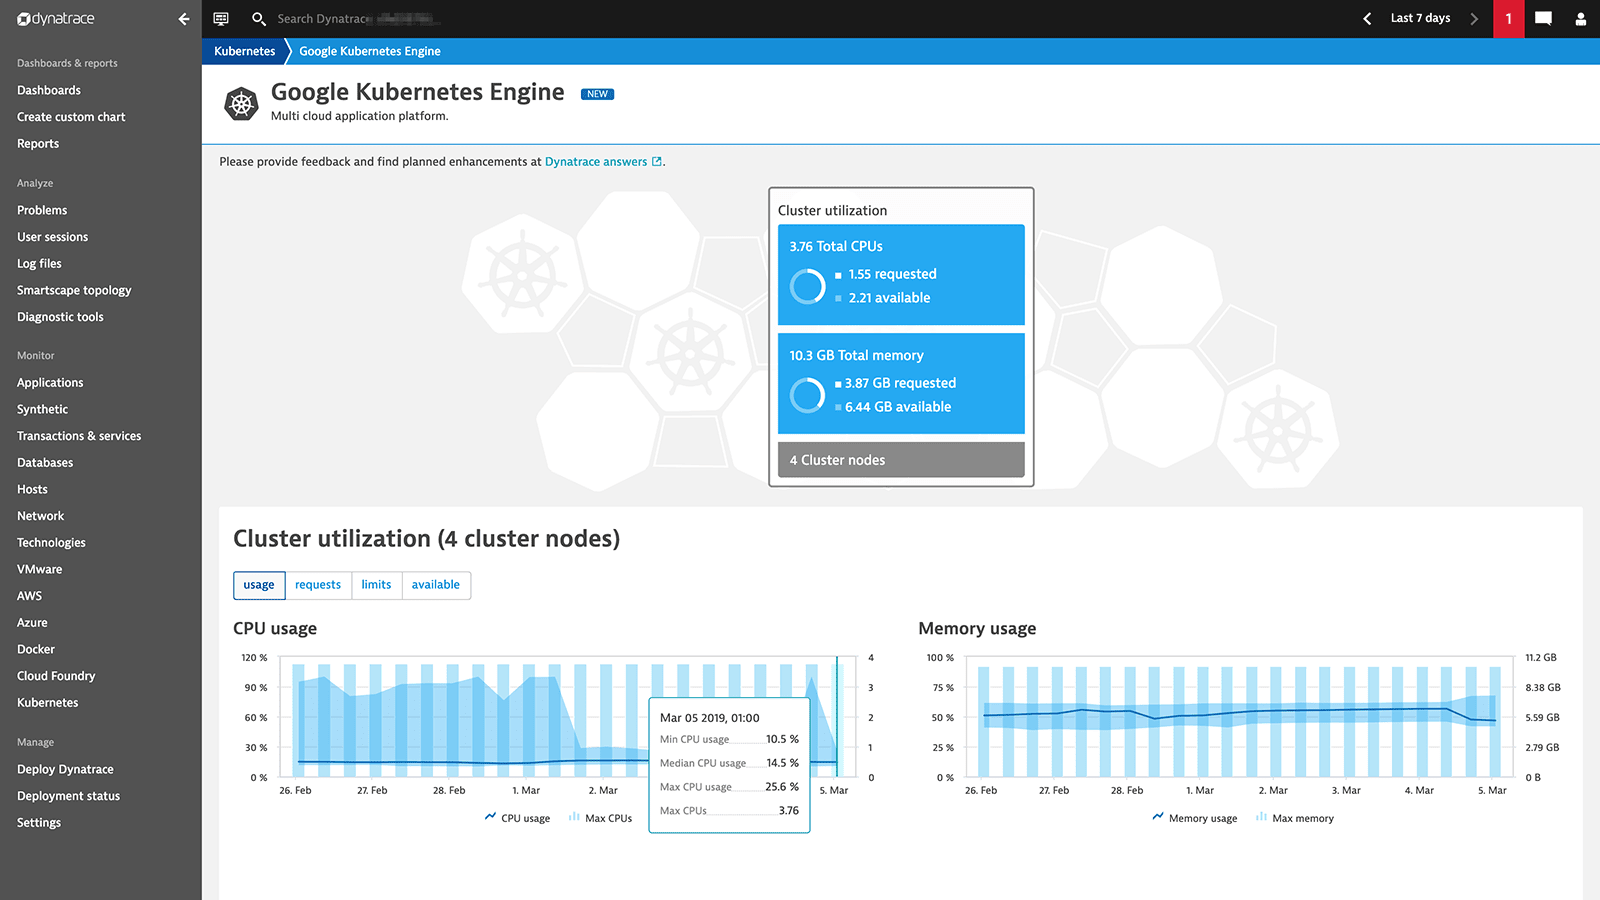Image resolution: width=1600 pixels, height=900 pixels.
Task: Toggle CPU usage legend line icon
Action: coord(490,817)
